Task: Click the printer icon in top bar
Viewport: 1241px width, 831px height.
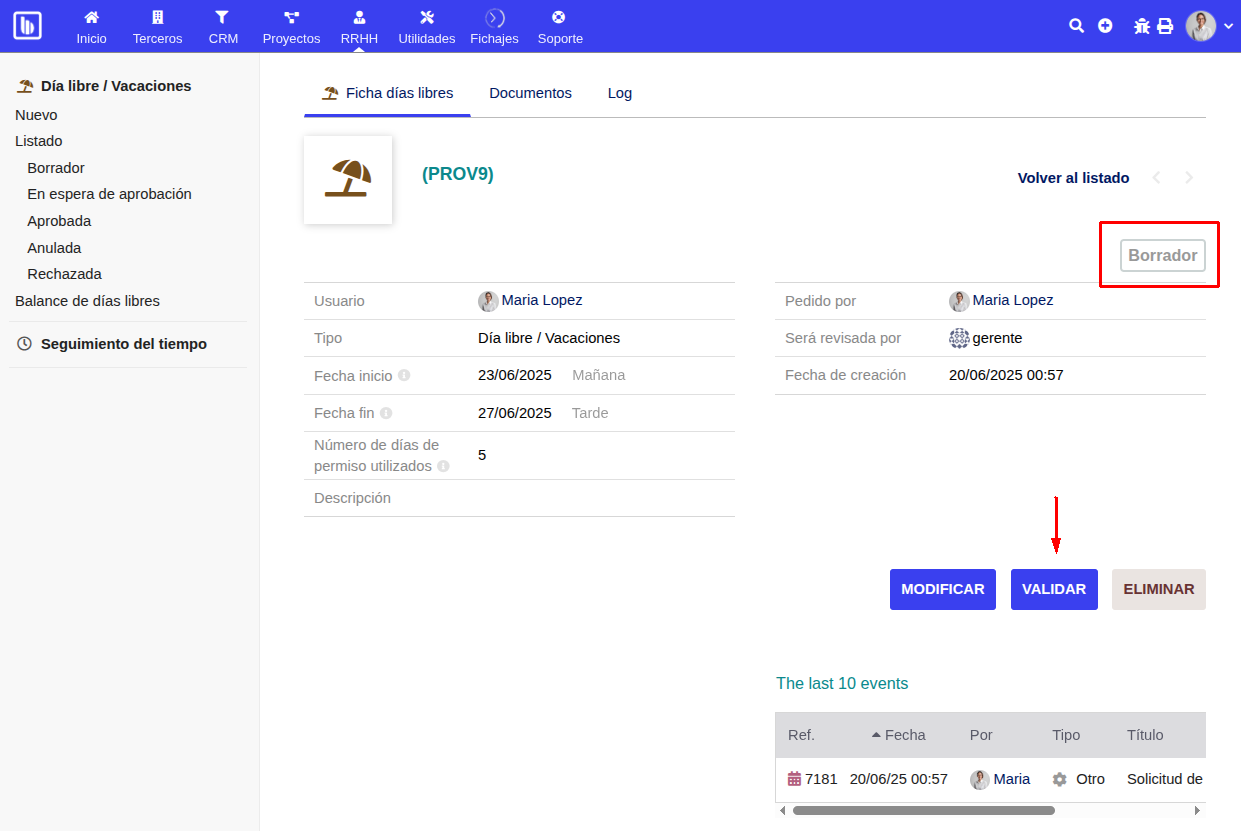Action: (1165, 26)
